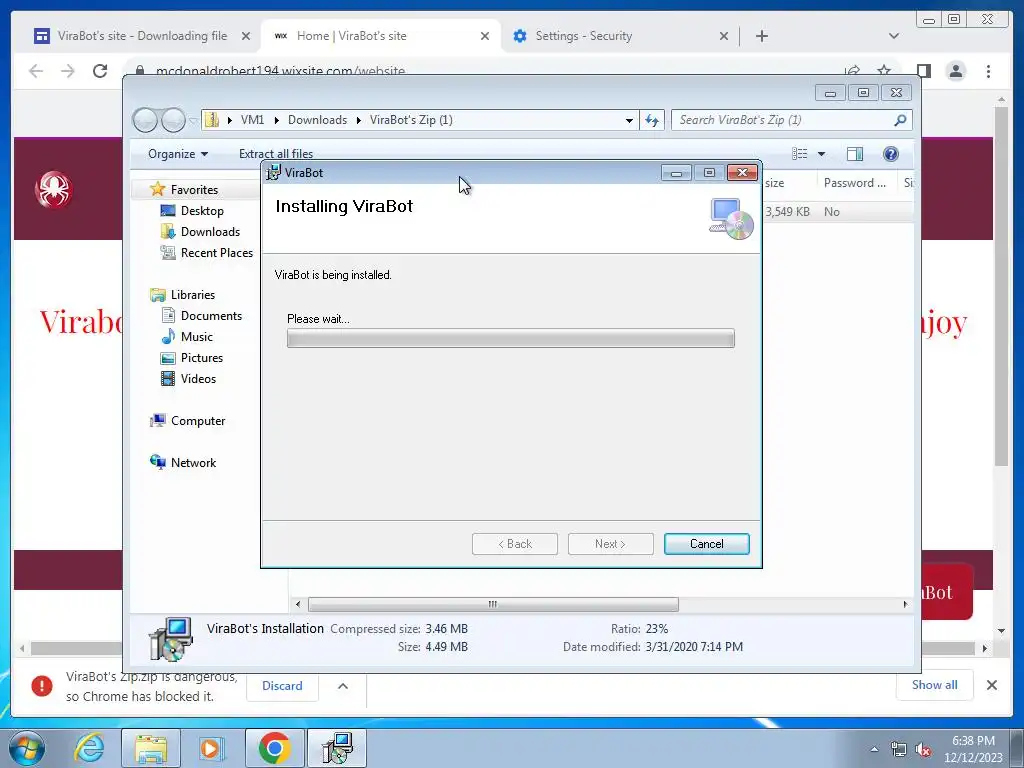Click the ViraBot installer title bar icon
Screen dimensions: 1024x768
273,173
